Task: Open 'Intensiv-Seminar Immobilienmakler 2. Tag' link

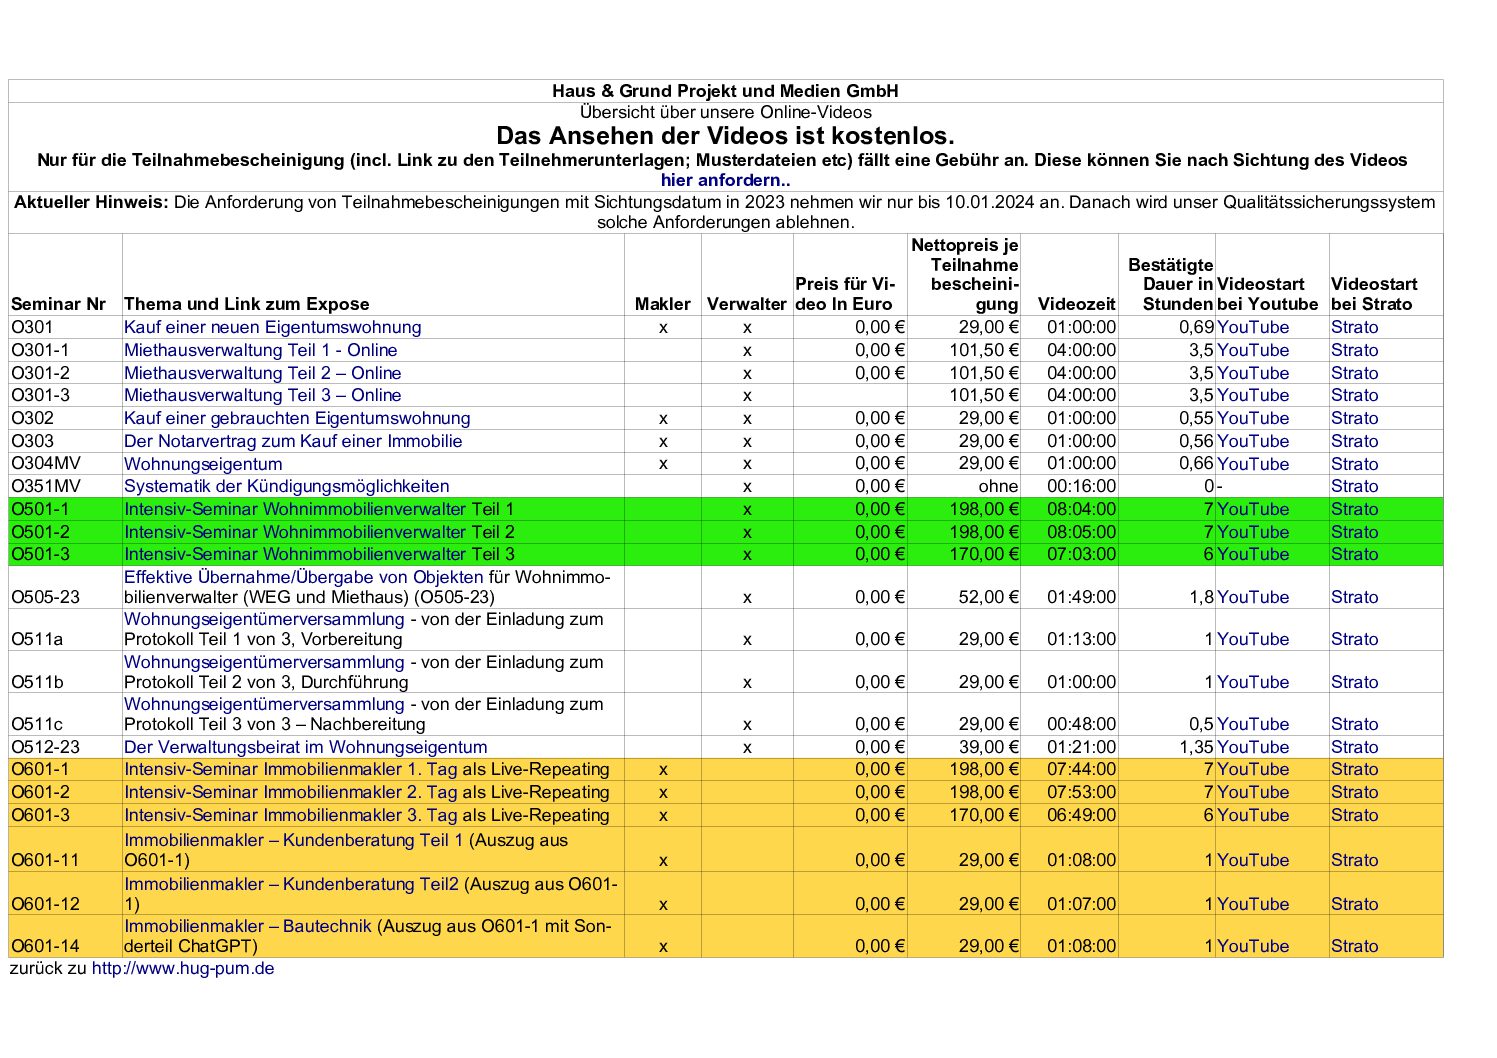Action: [291, 792]
